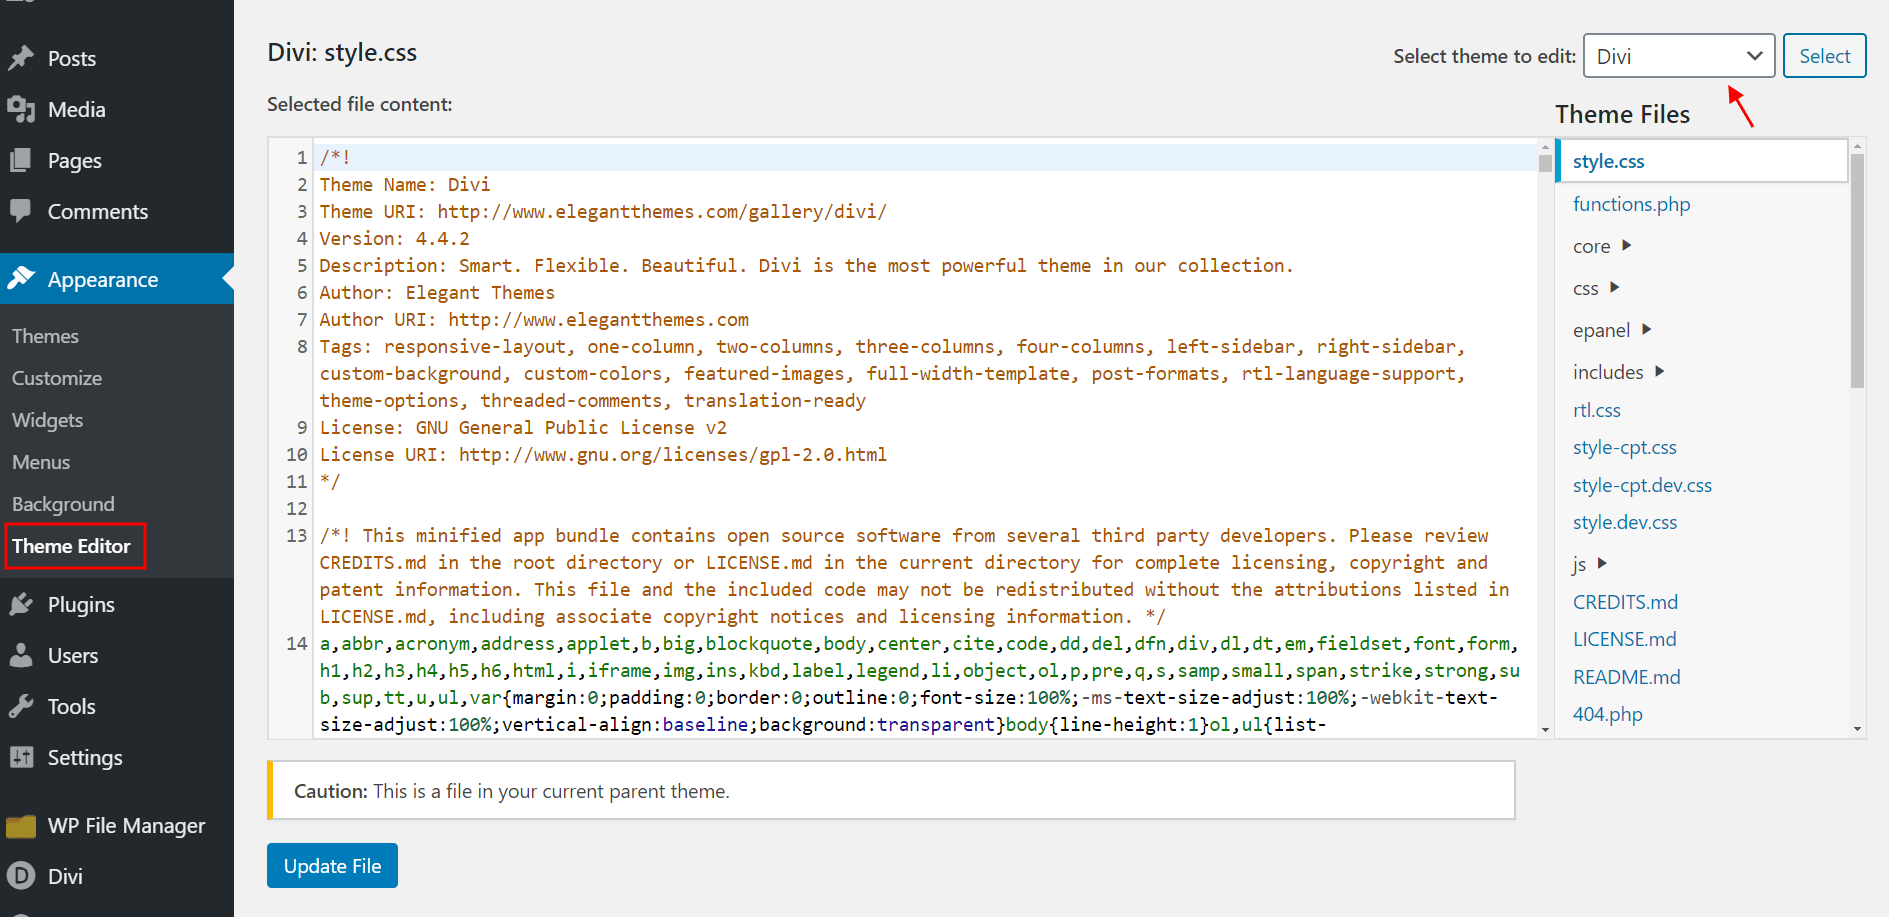Open README.md theme file
1889x917 pixels.
[1626, 677]
